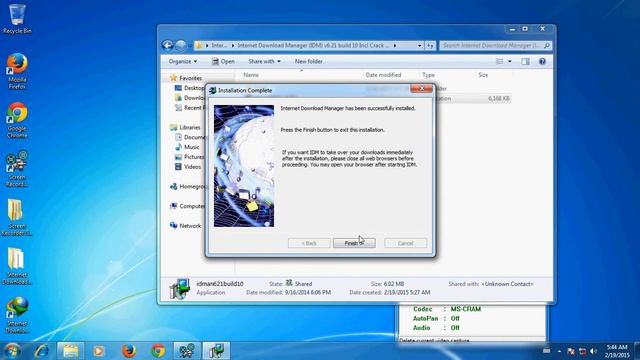Click the disabled Back button in installer
The width and height of the screenshot is (640, 360).
point(309,243)
